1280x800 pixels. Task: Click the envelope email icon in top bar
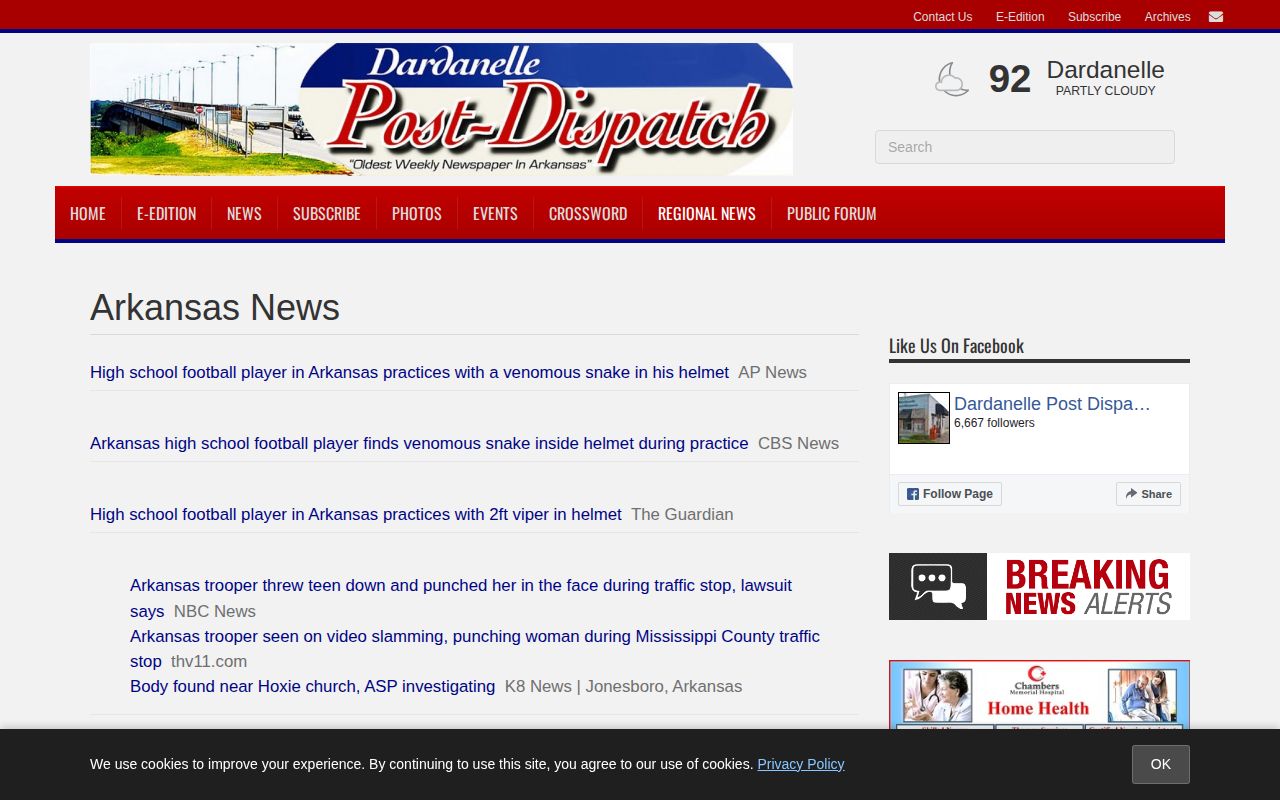(1215, 16)
